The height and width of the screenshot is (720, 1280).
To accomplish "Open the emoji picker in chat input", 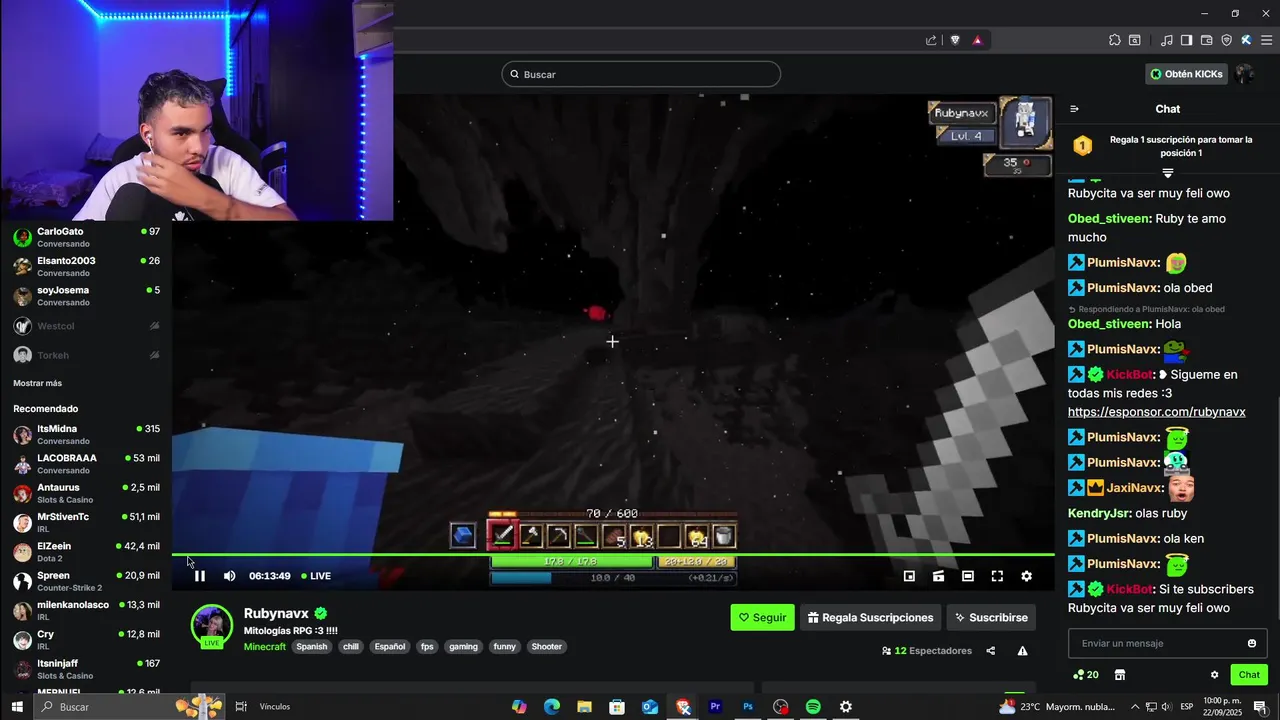I will (x=1252, y=643).
